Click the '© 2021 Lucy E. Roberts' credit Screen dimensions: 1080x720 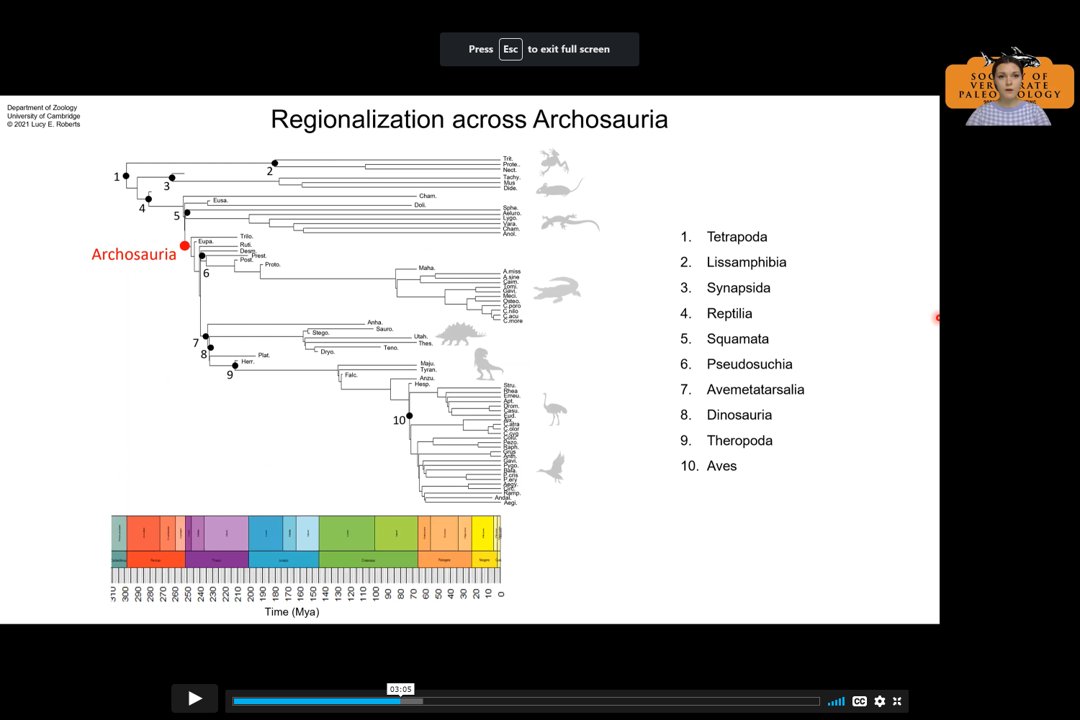pos(43,125)
